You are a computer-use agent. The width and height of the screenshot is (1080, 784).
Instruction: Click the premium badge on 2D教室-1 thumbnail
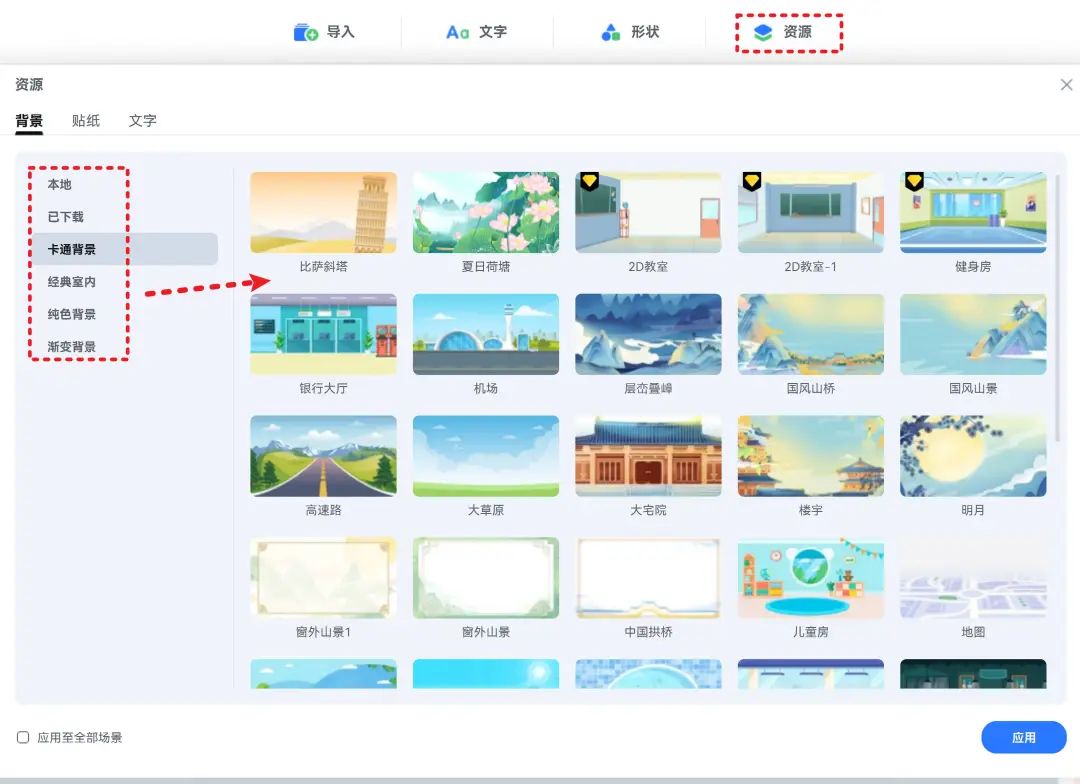point(752,181)
